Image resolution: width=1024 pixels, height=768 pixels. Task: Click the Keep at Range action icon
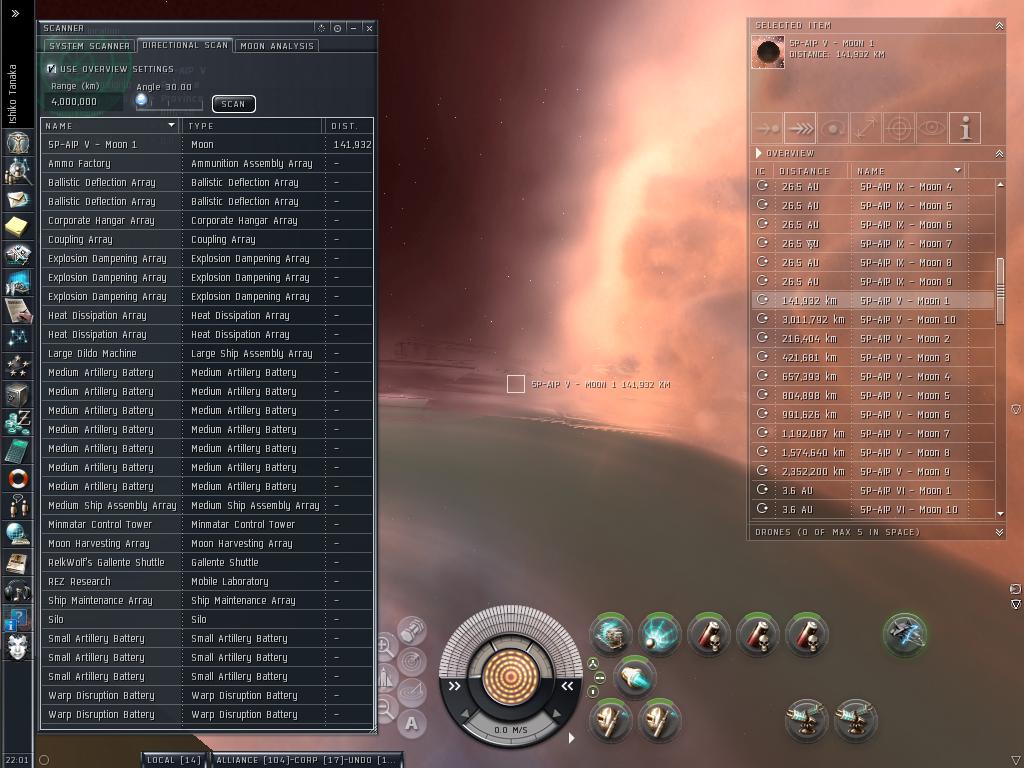click(x=865, y=128)
